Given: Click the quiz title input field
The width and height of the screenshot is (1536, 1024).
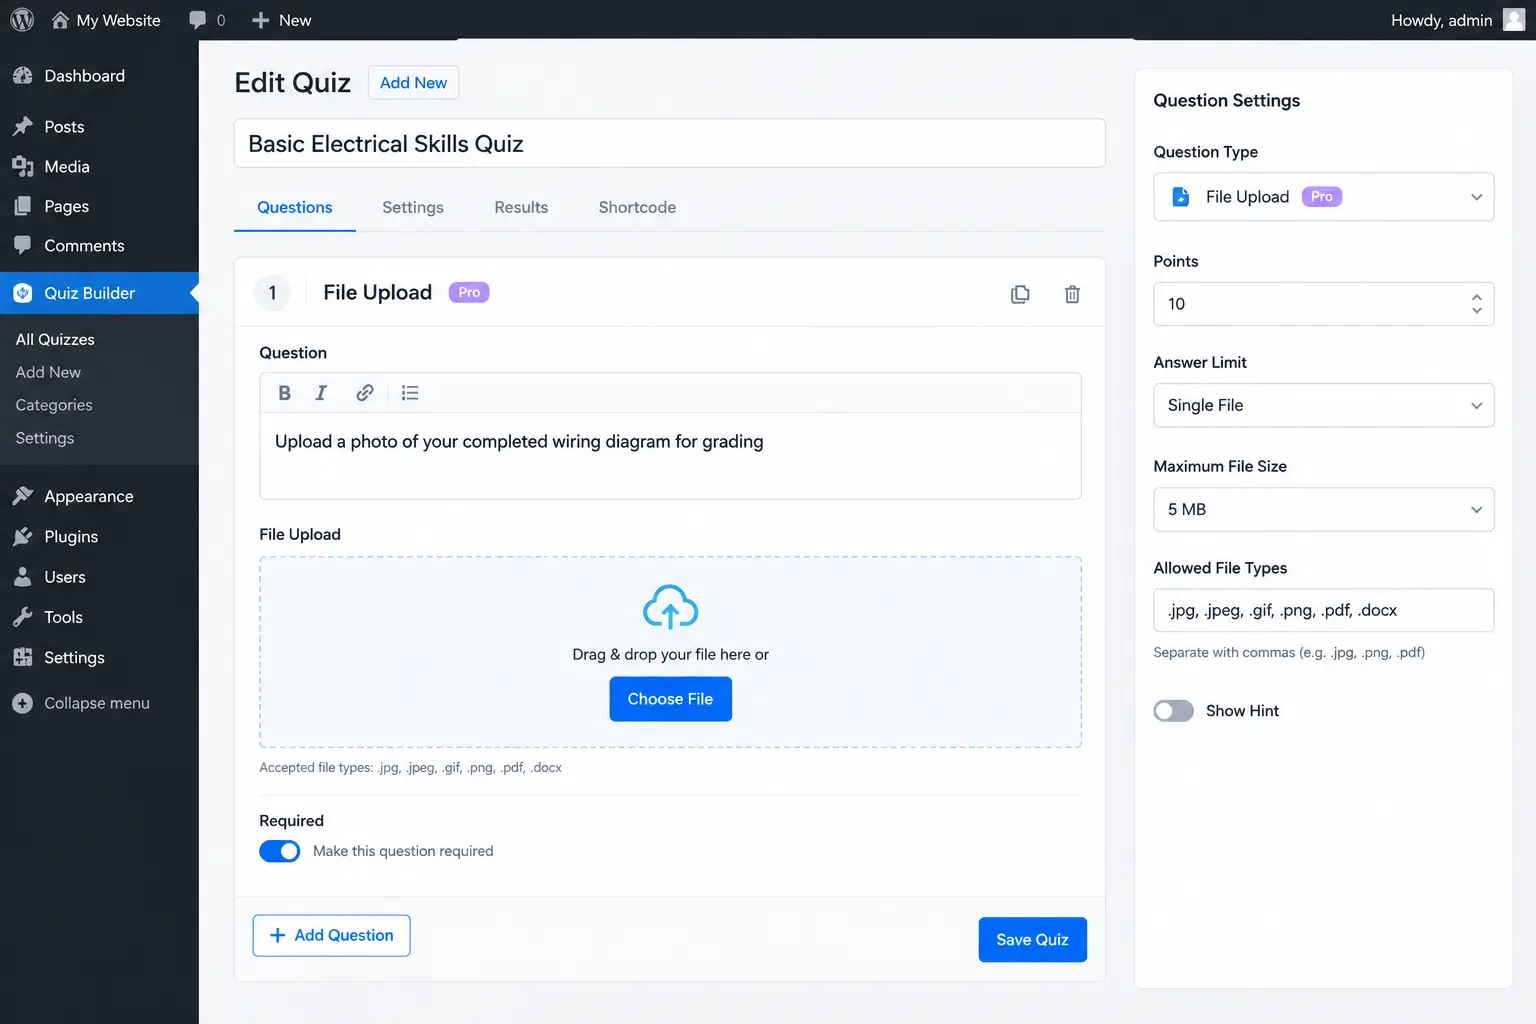Looking at the screenshot, I should 669,143.
